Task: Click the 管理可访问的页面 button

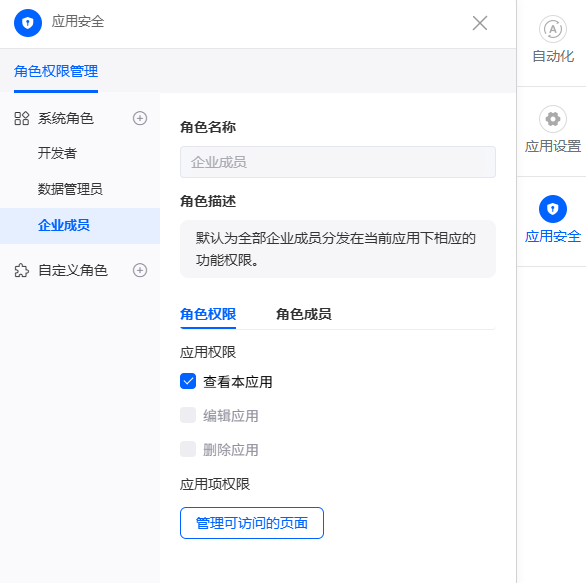Action: 252,523
